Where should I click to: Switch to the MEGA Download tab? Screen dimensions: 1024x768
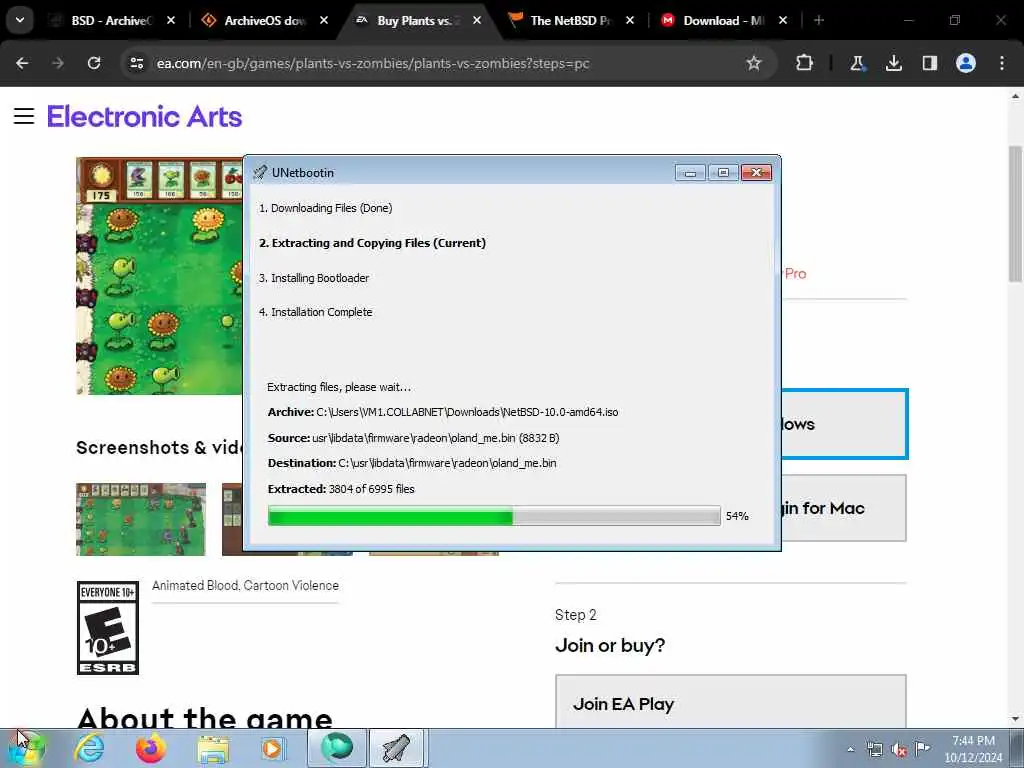(x=724, y=21)
